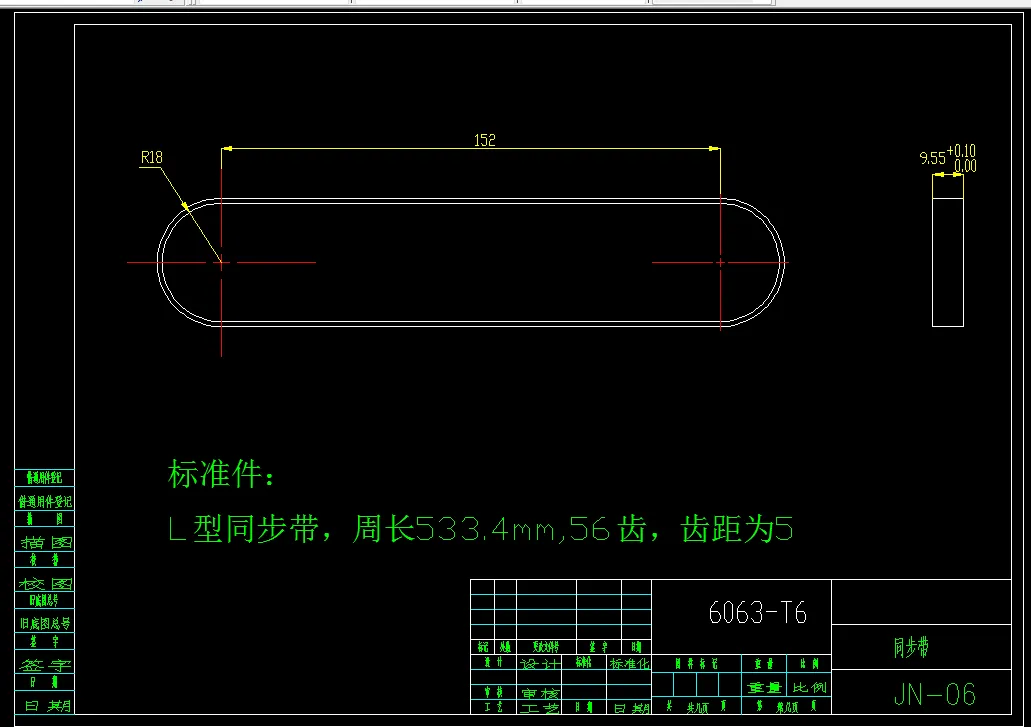Click the 比例 cell in title block
Viewport: 1031px width, 727px height.
[809, 688]
